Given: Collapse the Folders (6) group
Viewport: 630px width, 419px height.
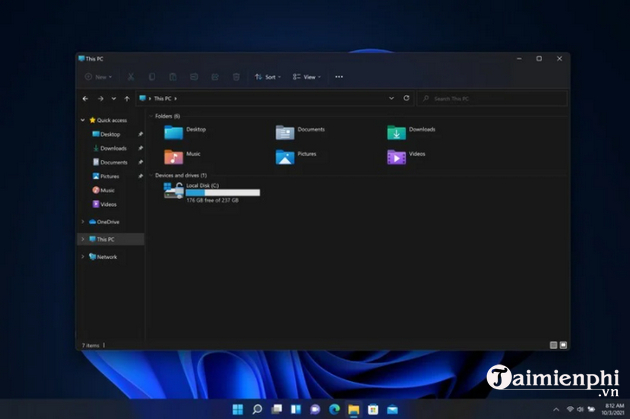Looking at the screenshot, I should click(151, 116).
